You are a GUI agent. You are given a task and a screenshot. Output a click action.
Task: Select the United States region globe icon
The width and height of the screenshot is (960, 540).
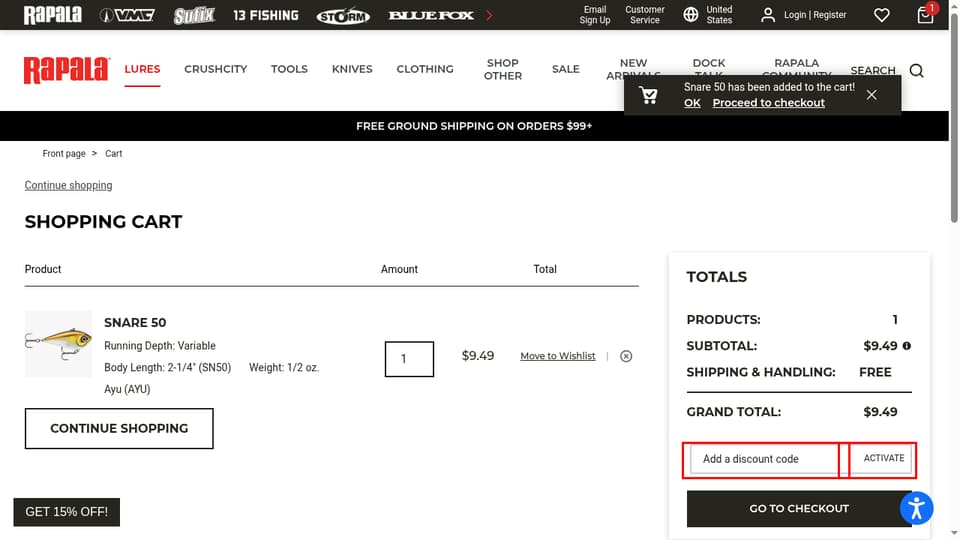pos(691,15)
